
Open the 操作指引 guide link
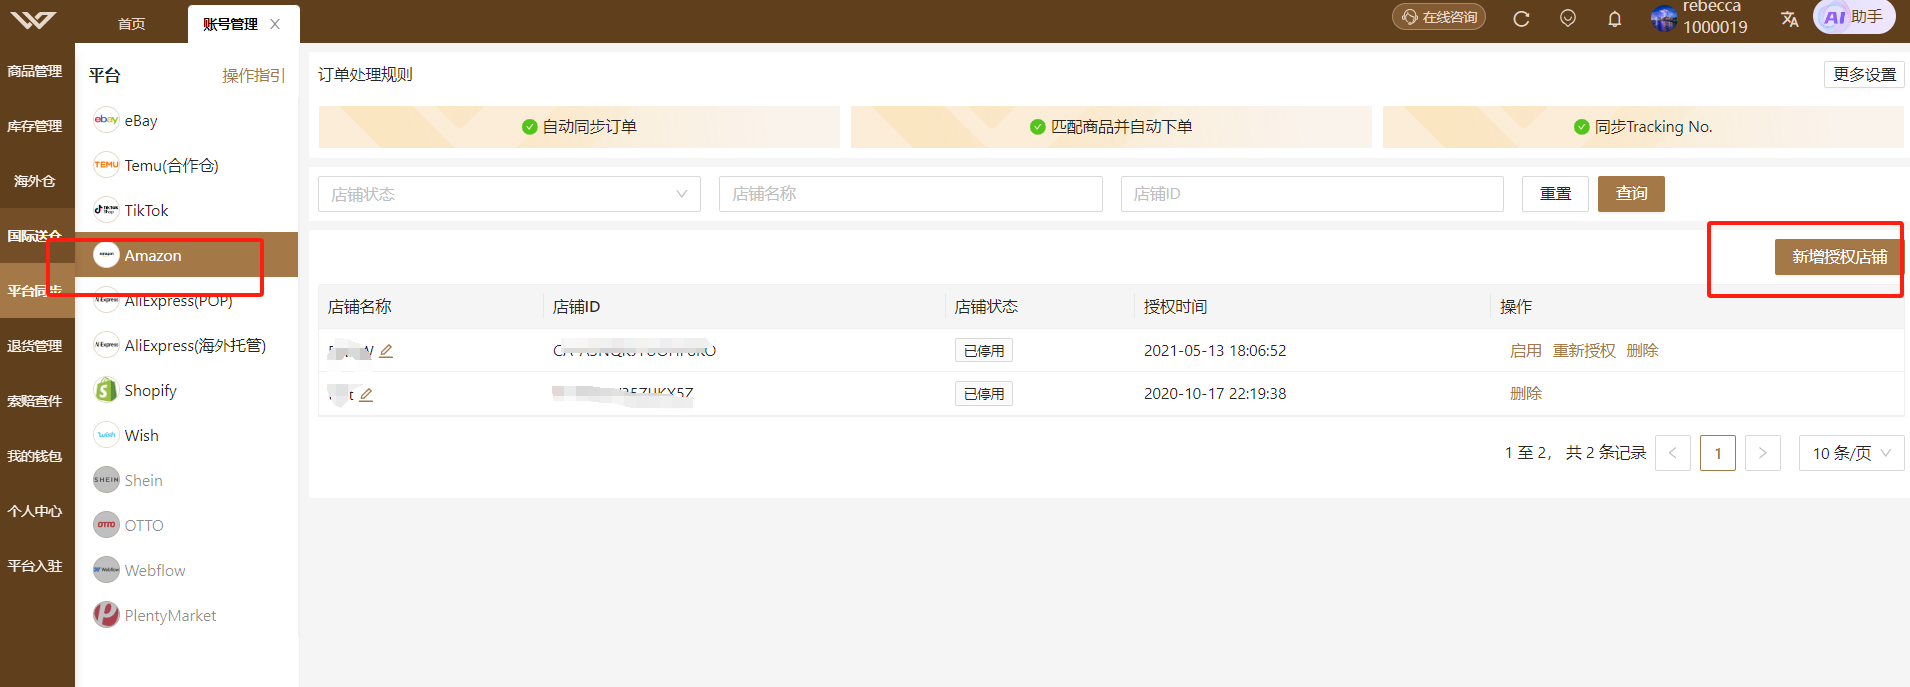click(253, 75)
